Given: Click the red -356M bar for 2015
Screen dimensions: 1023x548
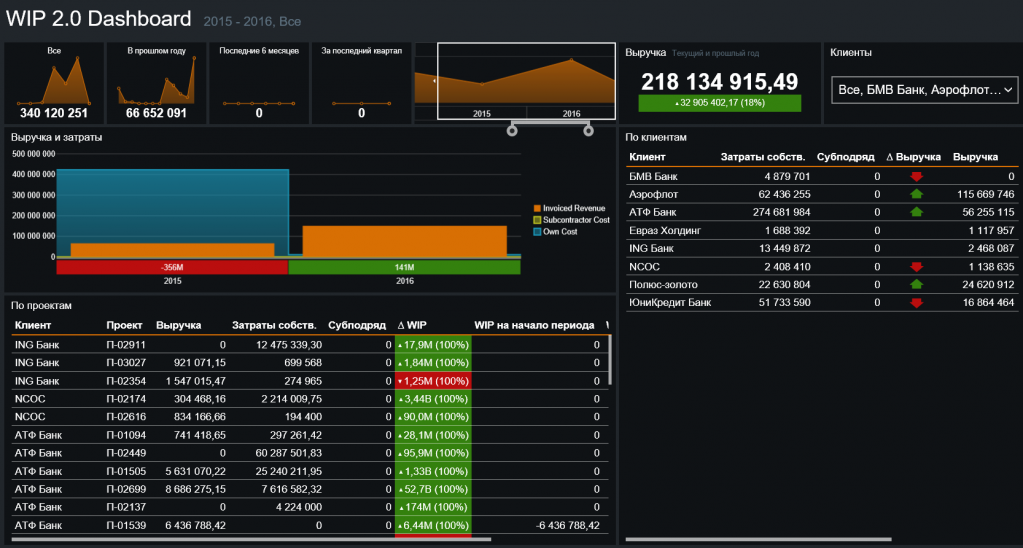Looking at the screenshot, I should click(172, 267).
